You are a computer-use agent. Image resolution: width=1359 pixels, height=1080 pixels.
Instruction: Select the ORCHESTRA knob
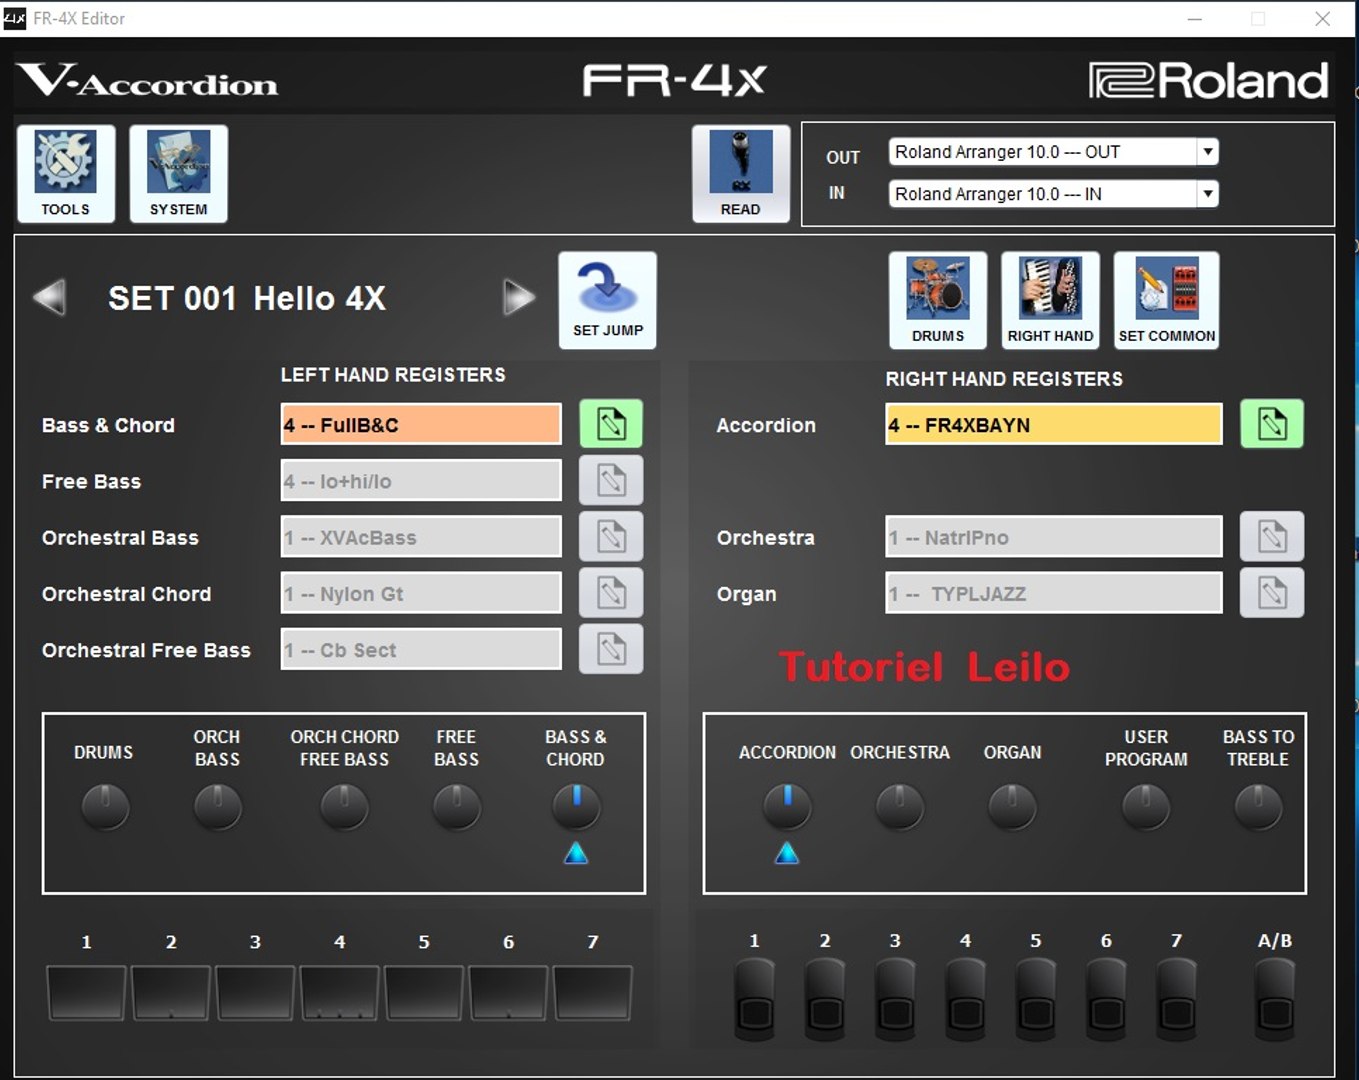click(900, 807)
